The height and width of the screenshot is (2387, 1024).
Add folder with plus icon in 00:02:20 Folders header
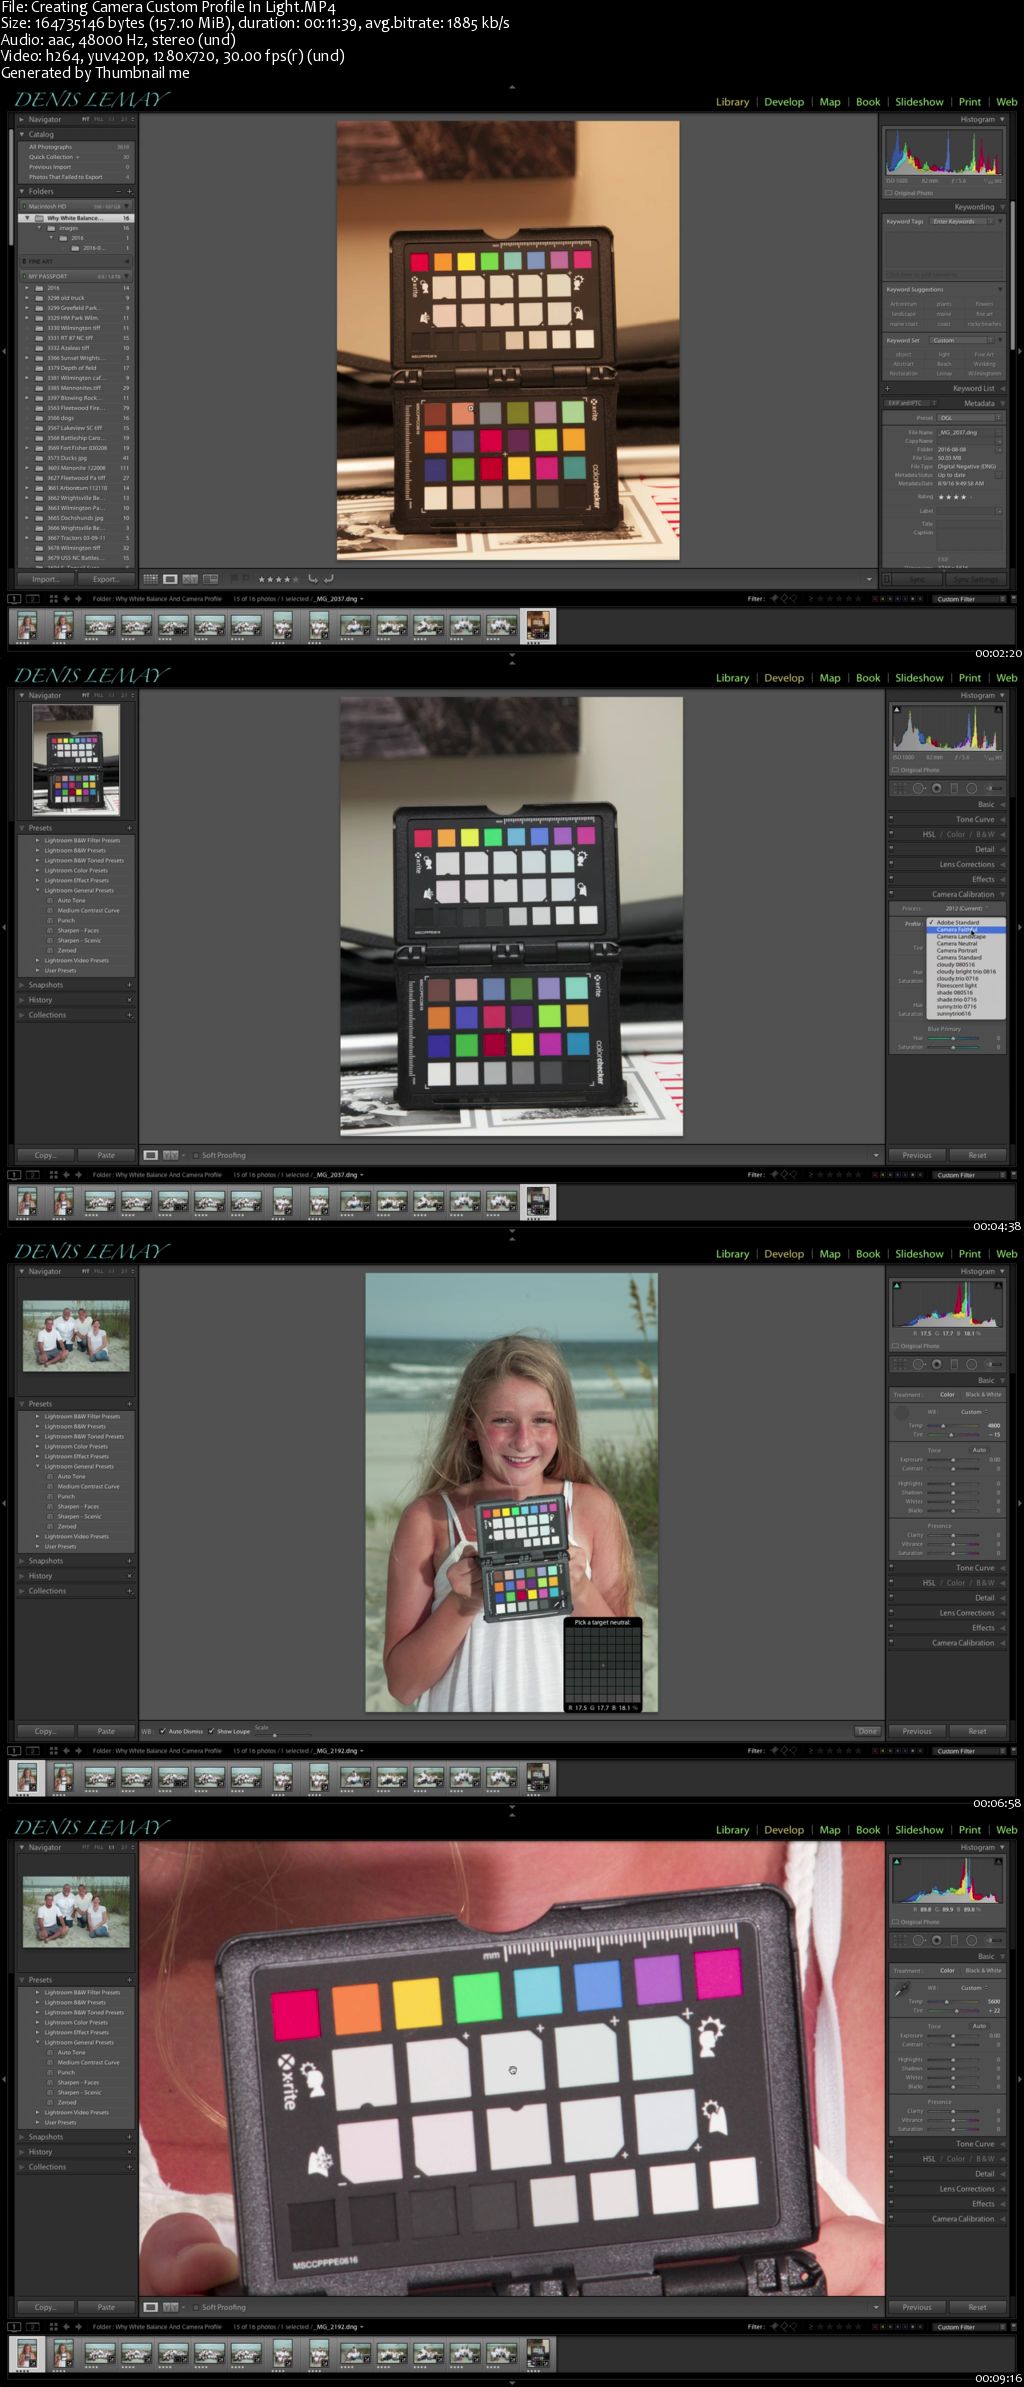click(129, 191)
